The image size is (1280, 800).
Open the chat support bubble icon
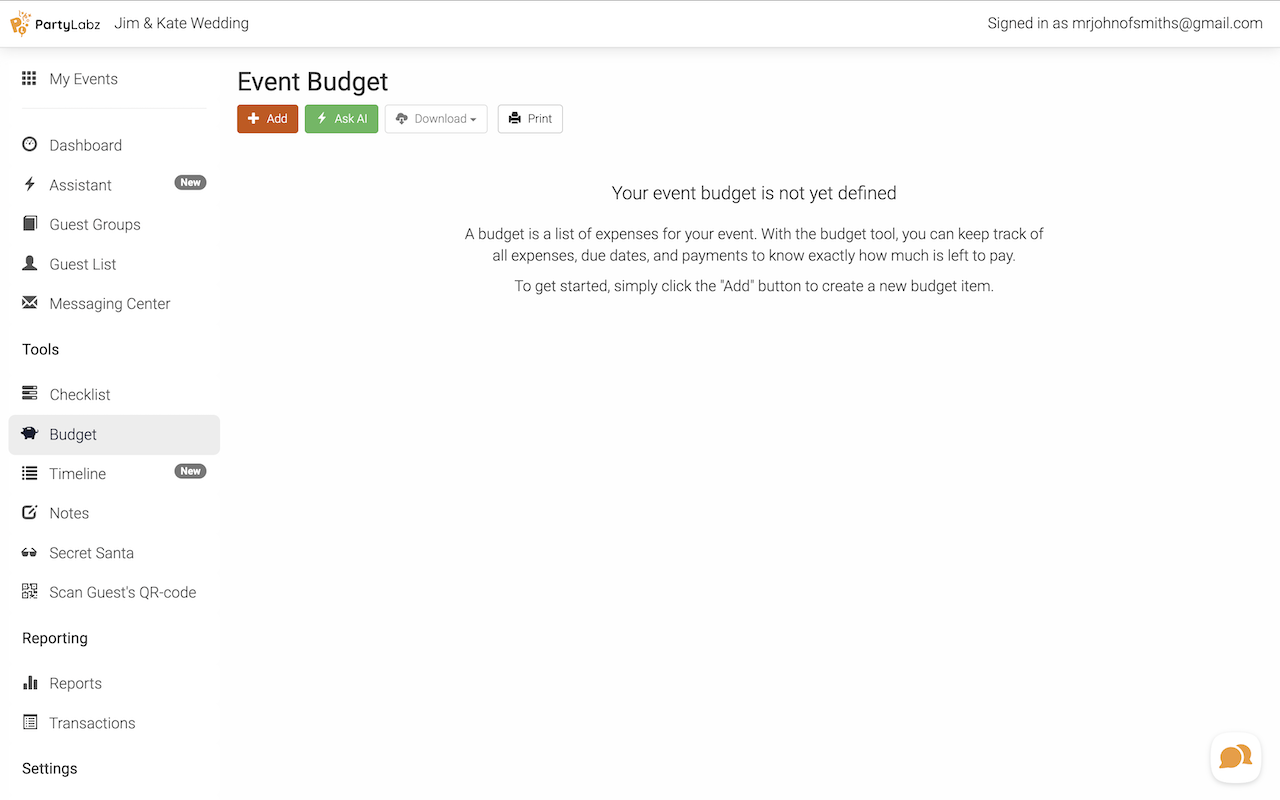pyautogui.click(x=1235, y=757)
